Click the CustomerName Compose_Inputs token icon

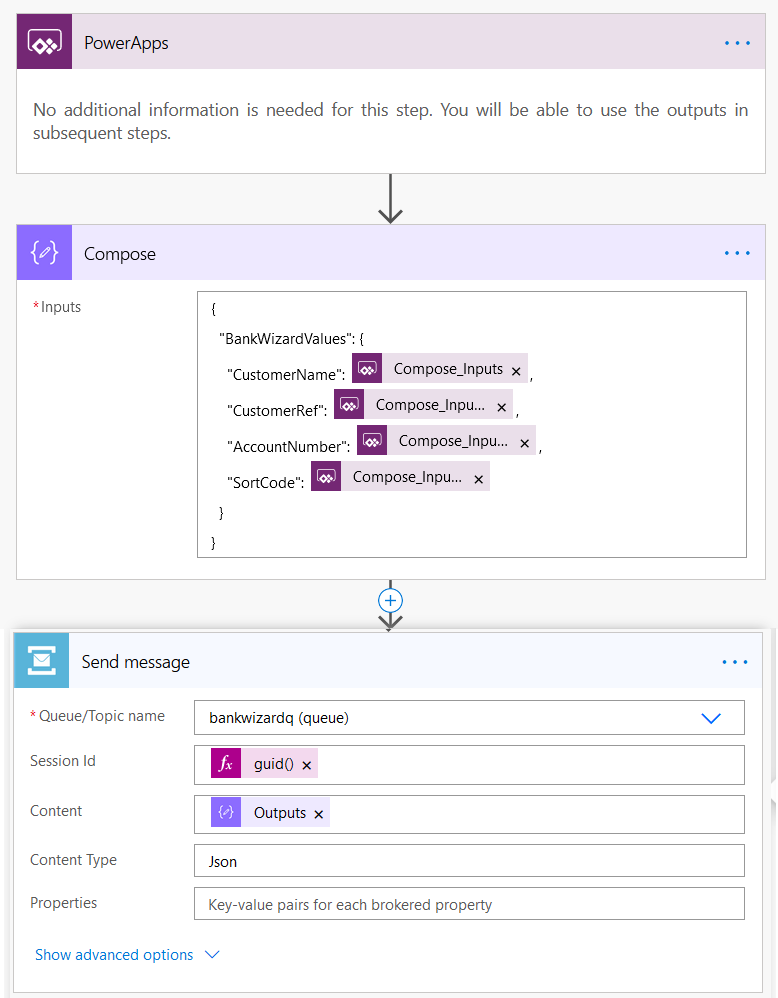click(367, 368)
